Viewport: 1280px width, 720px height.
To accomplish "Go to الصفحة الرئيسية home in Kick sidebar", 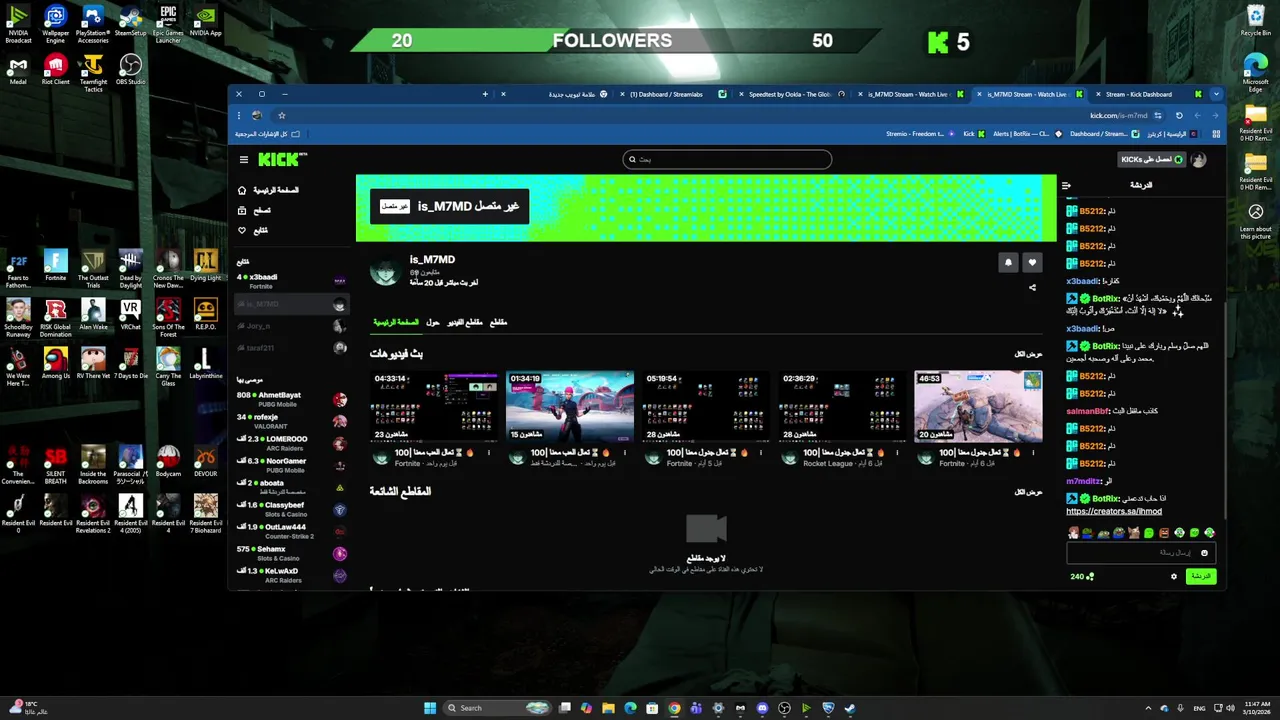I will pos(268,190).
